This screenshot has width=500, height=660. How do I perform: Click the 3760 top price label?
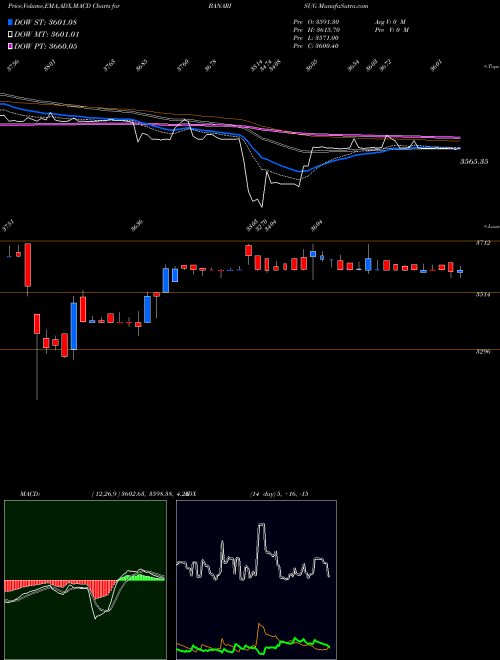point(183,65)
